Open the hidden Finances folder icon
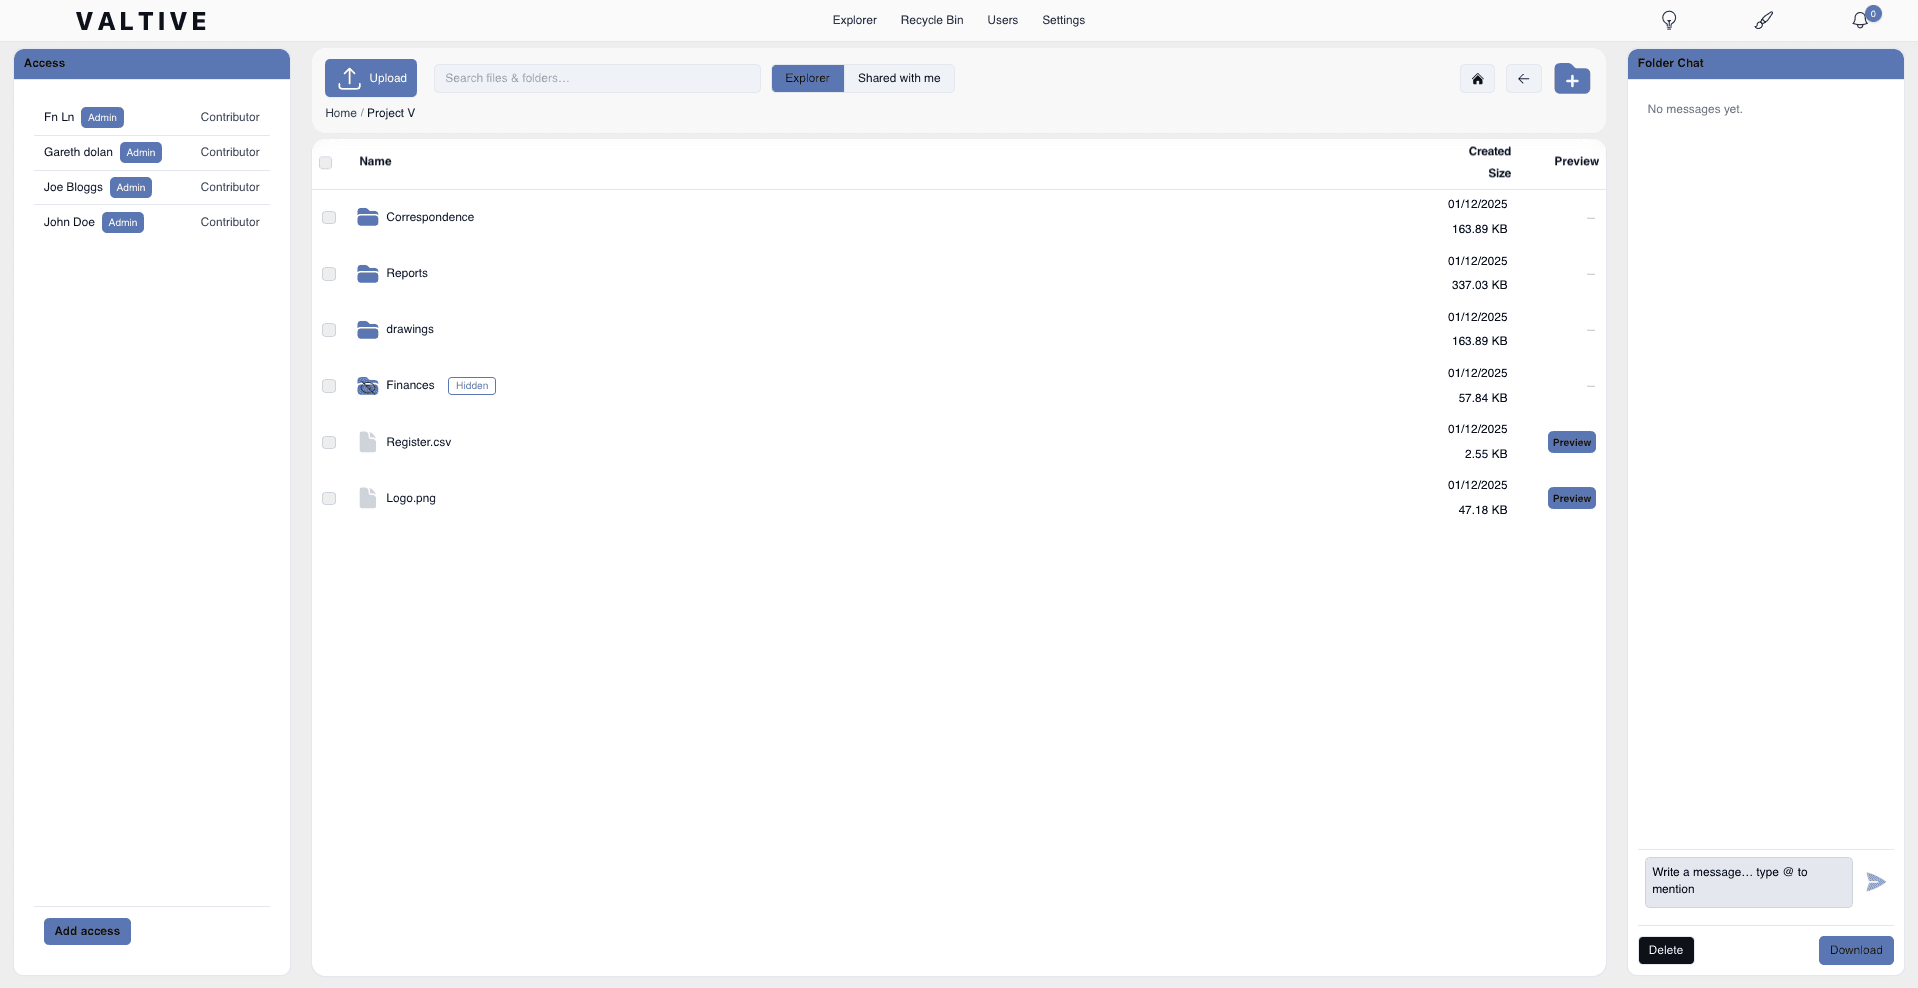1918x988 pixels. click(366, 386)
